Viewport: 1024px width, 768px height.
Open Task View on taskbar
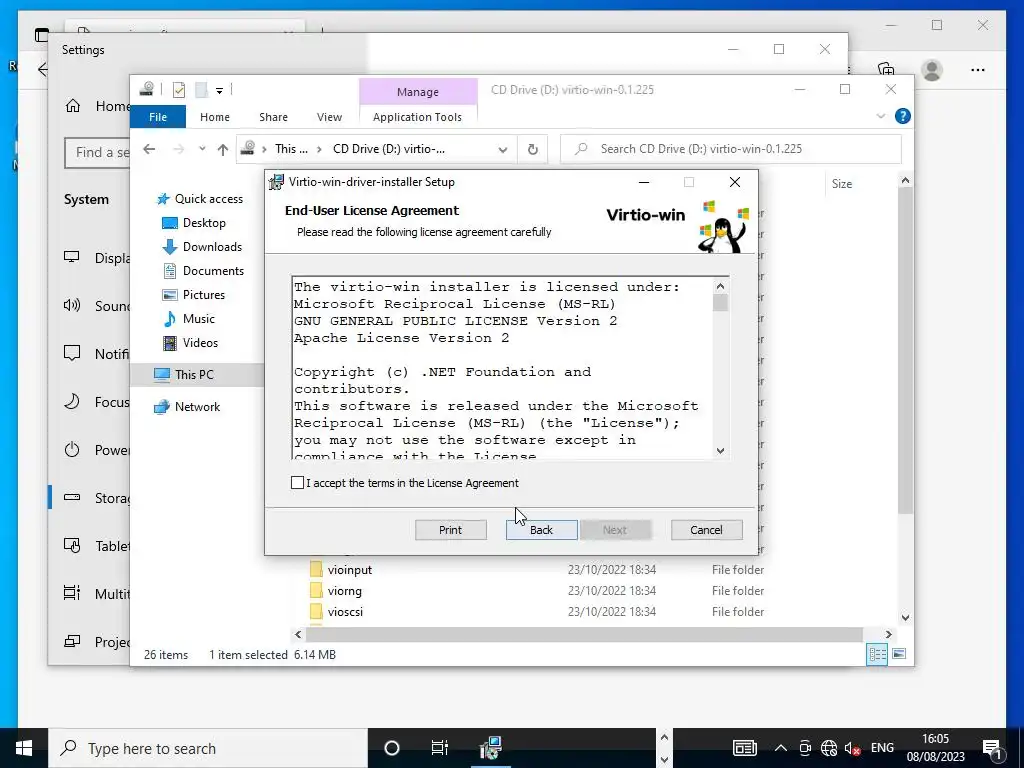point(440,748)
